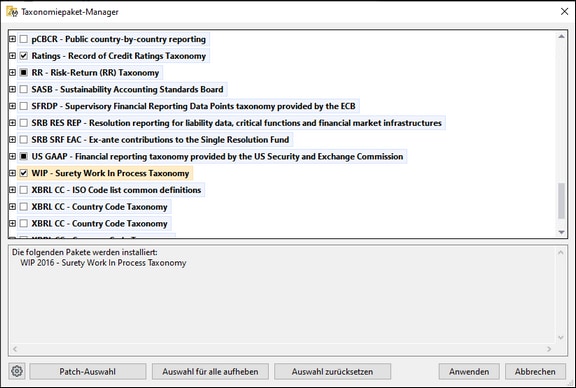The width and height of the screenshot is (576, 388).
Task: Expand the pCBCR tree node
Action: (x=12, y=39)
